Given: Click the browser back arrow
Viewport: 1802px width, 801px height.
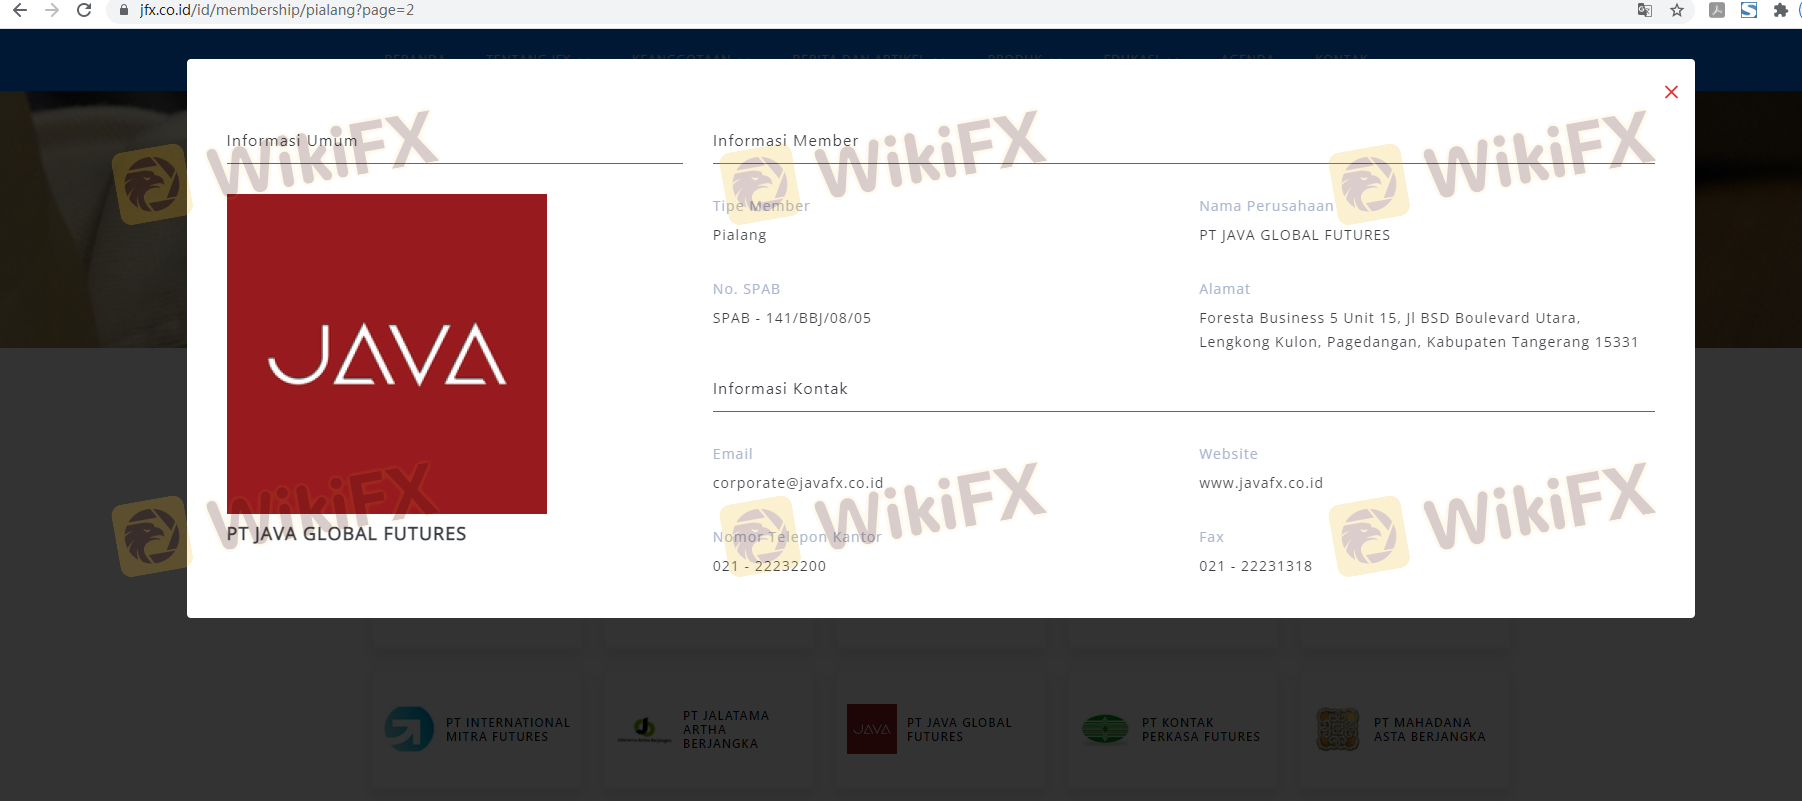Looking at the screenshot, I should [x=20, y=10].
